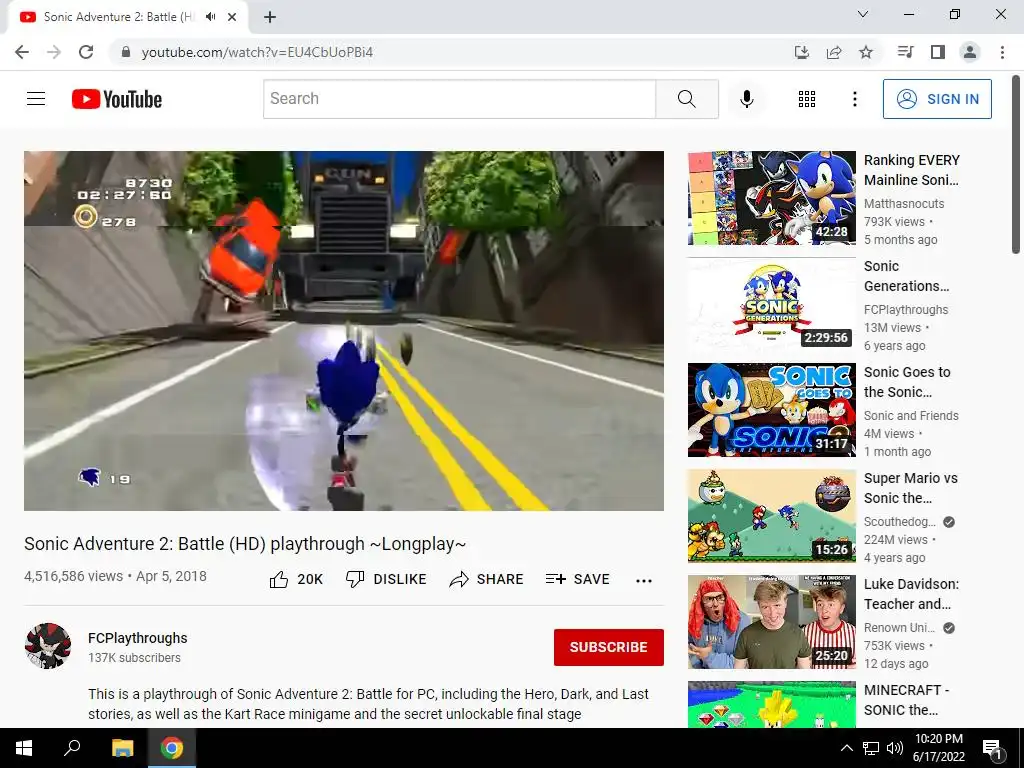
Task: Go forward in browser history
Action: (54, 52)
